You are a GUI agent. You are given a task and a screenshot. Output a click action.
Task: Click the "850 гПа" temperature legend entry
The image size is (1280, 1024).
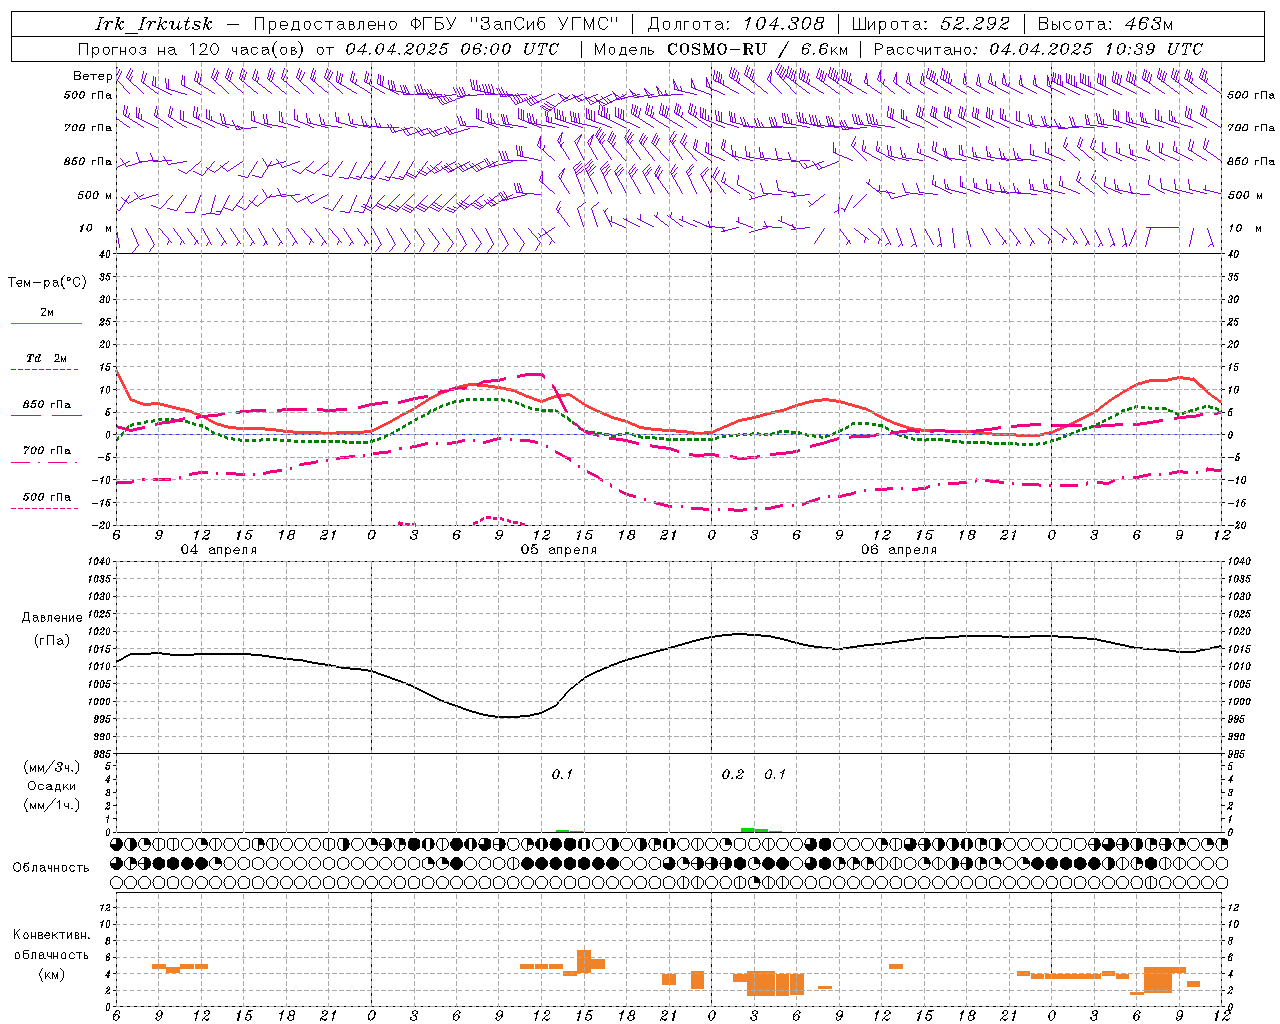pyautogui.click(x=47, y=405)
